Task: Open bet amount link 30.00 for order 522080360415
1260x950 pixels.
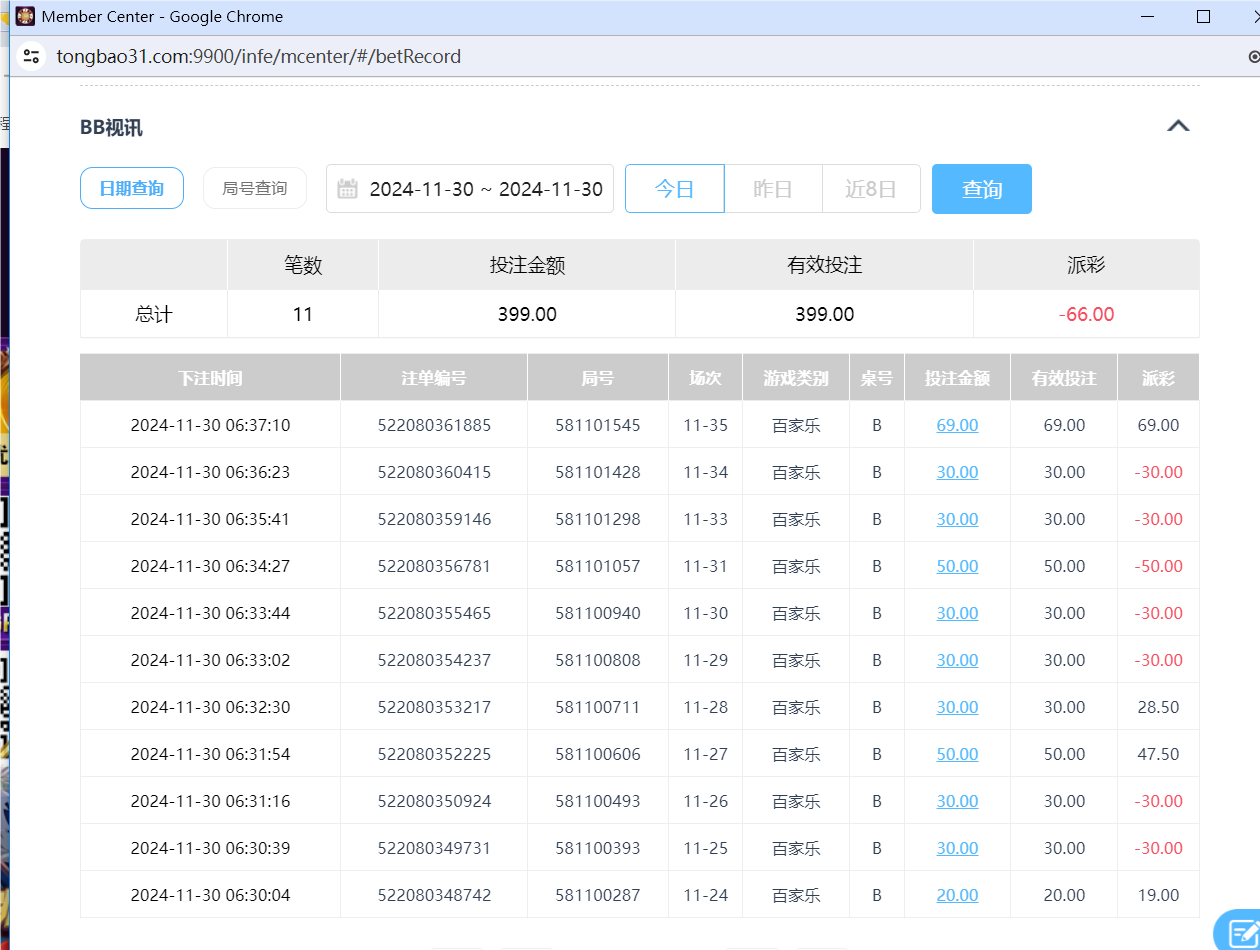Action: tap(957, 472)
